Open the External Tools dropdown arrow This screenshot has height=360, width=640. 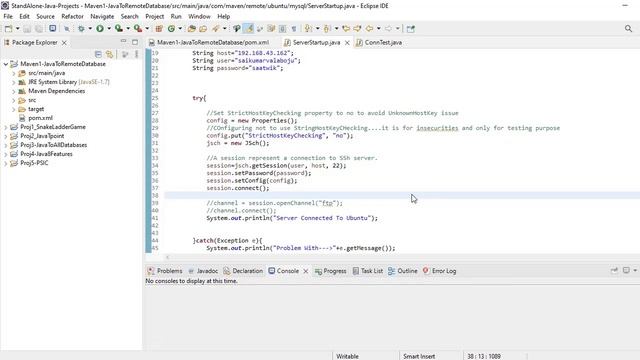pyautogui.click(x=147, y=29)
